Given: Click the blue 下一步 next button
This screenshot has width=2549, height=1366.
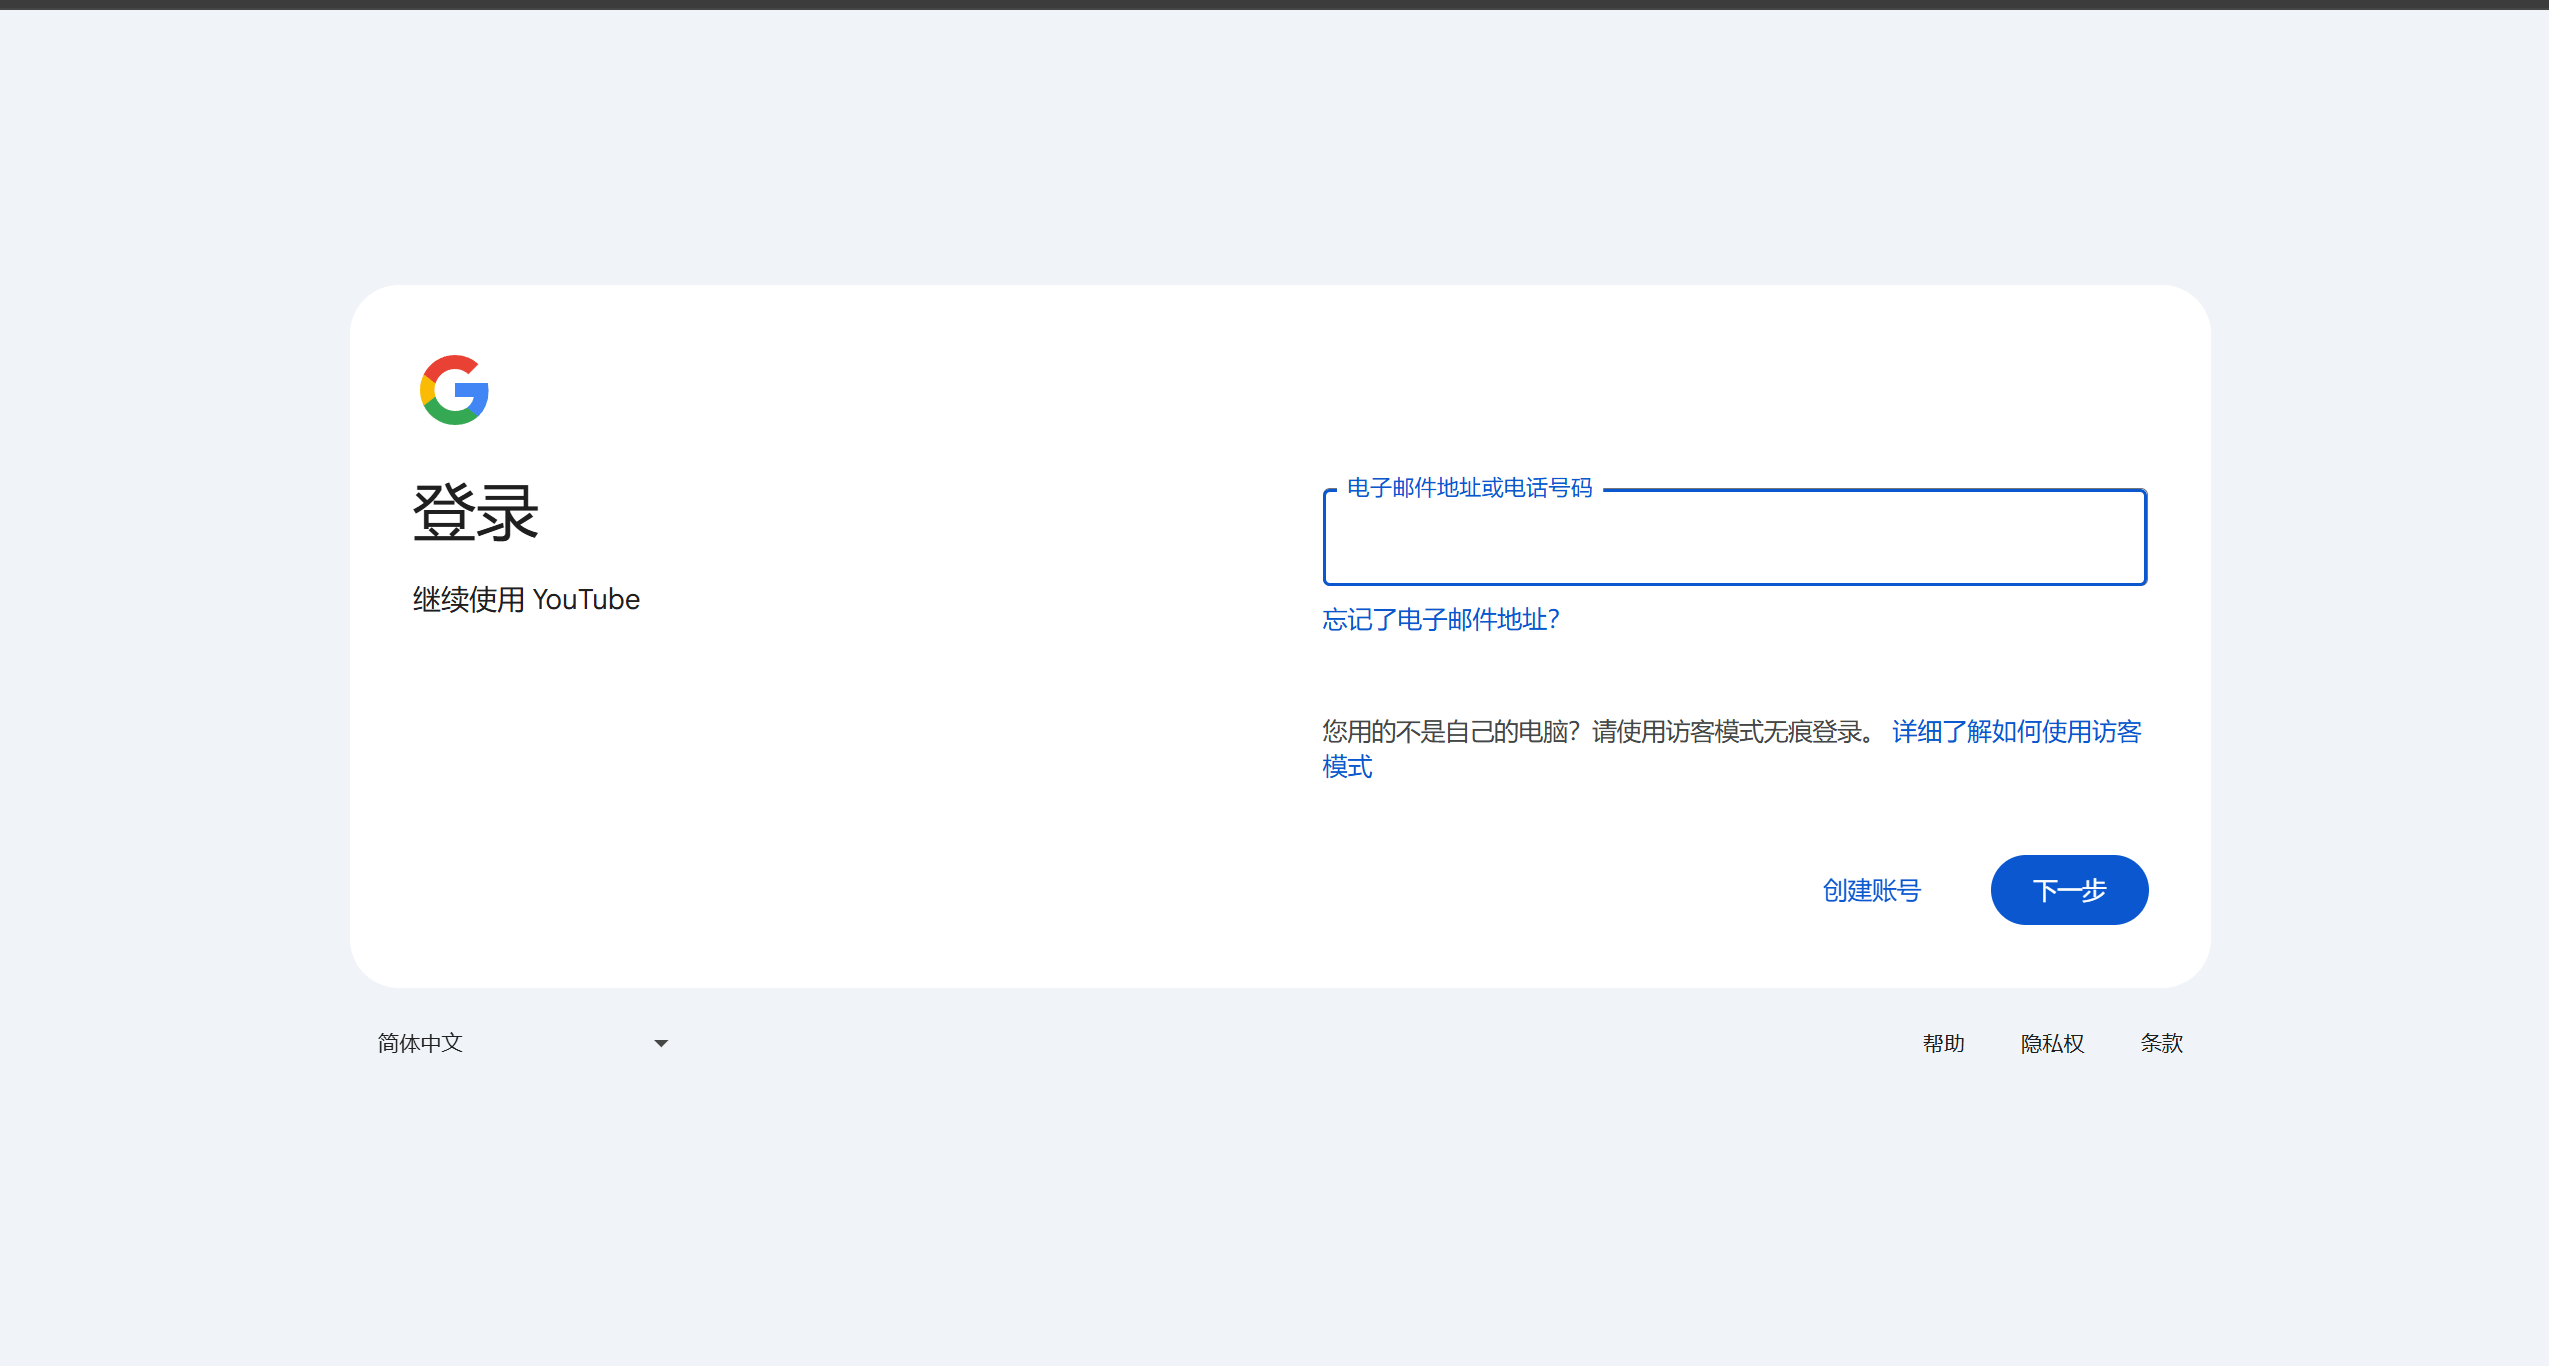Looking at the screenshot, I should 2068,890.
